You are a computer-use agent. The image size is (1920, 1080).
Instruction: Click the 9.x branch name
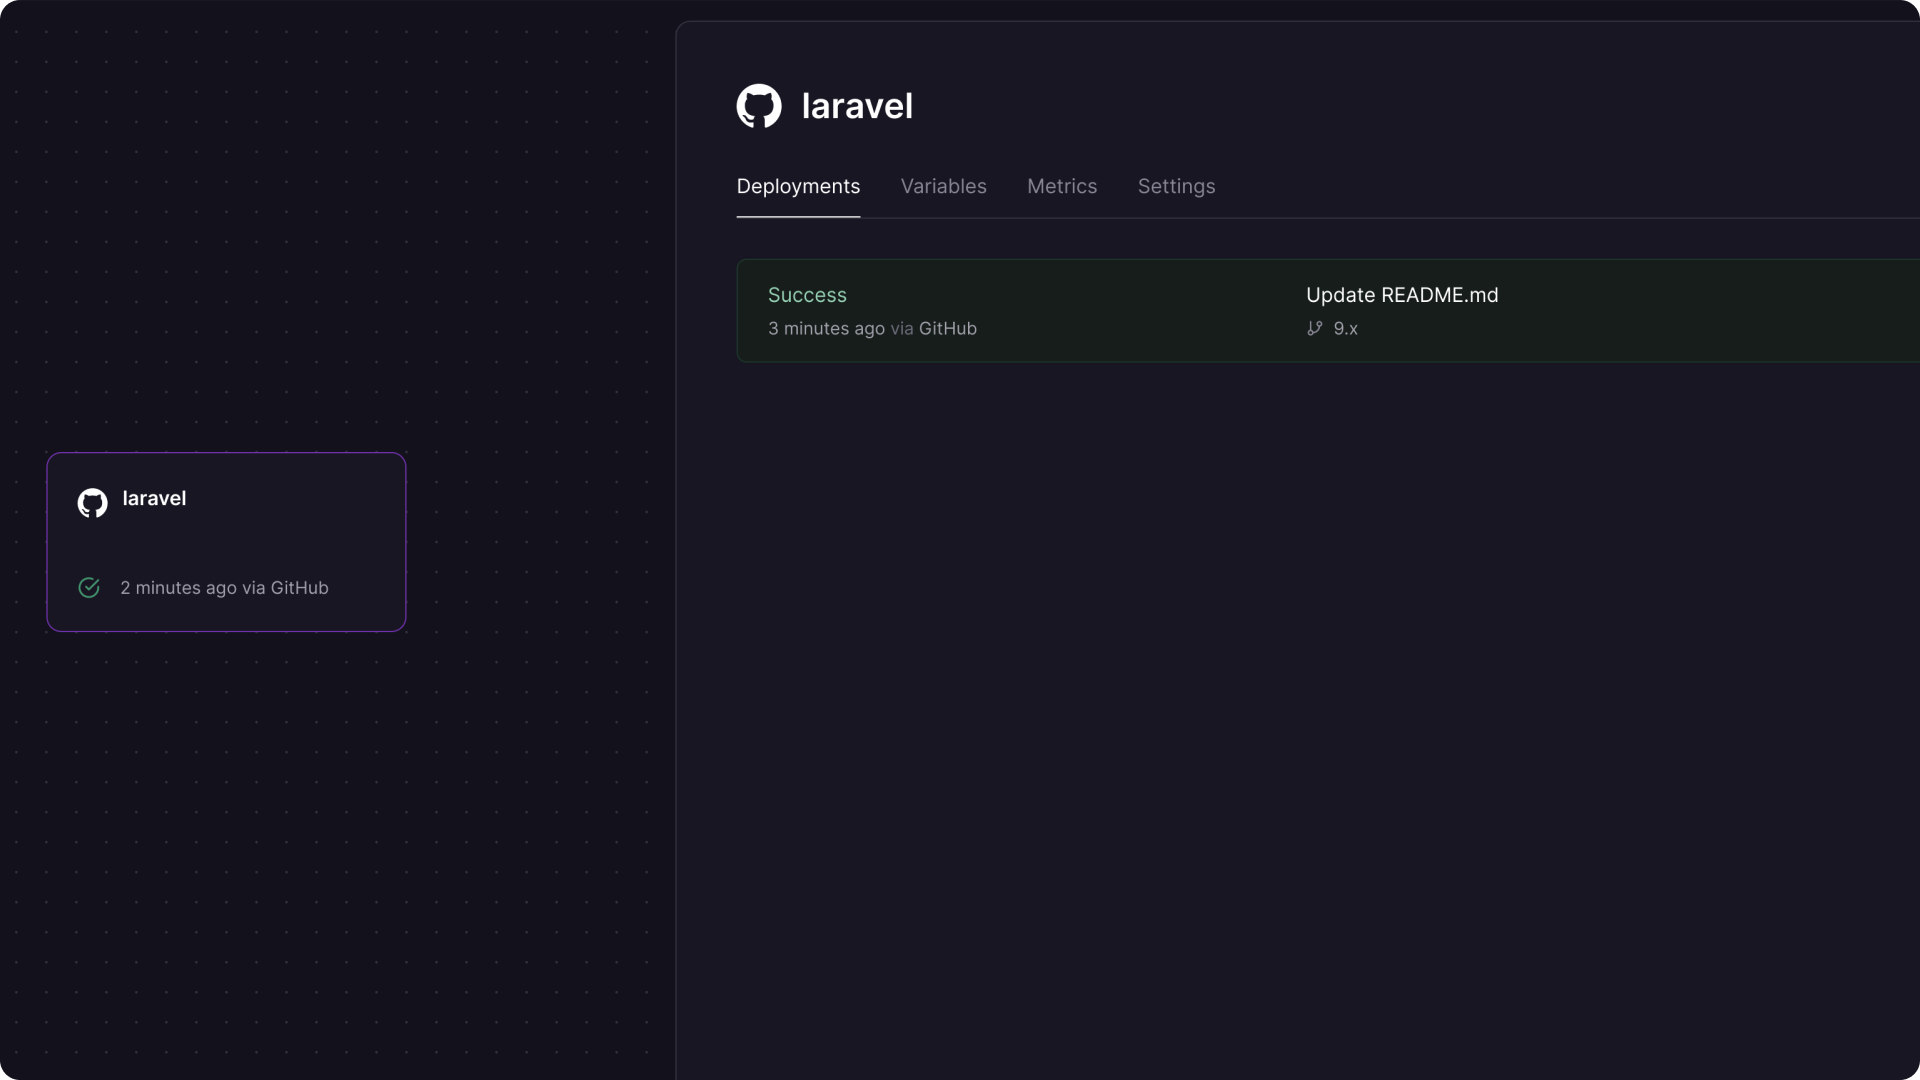1345,328
